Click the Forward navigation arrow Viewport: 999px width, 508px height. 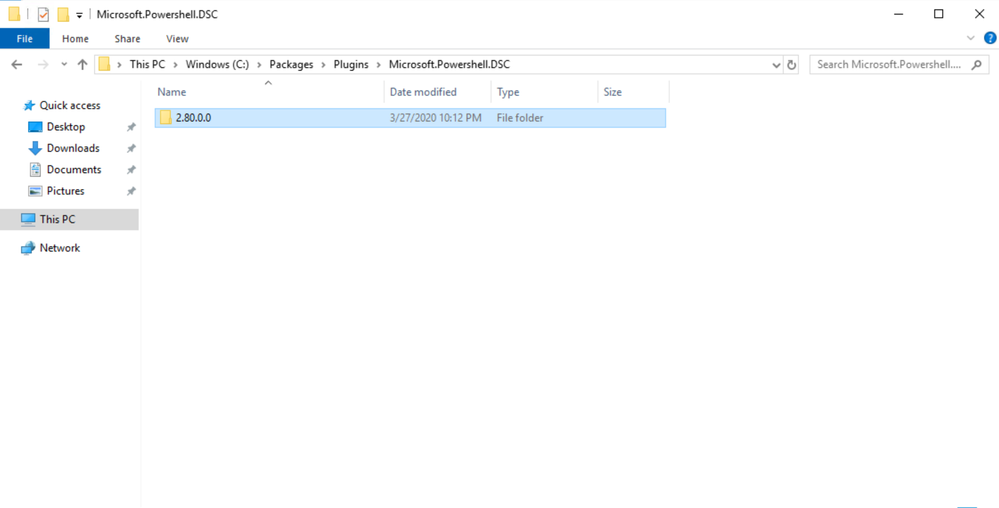[x=43, y=64]
